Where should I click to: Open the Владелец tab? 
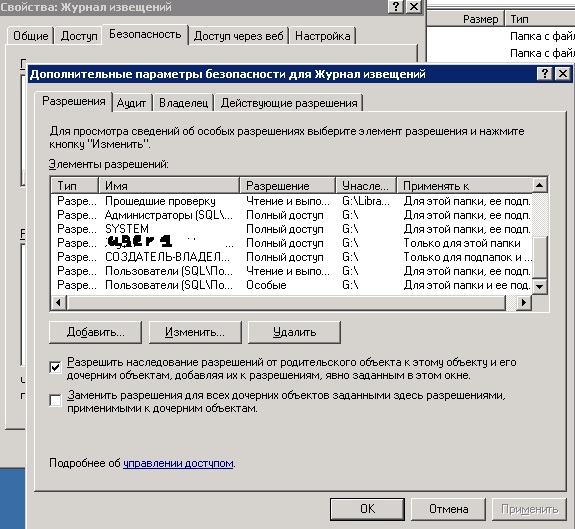point(183,103)
